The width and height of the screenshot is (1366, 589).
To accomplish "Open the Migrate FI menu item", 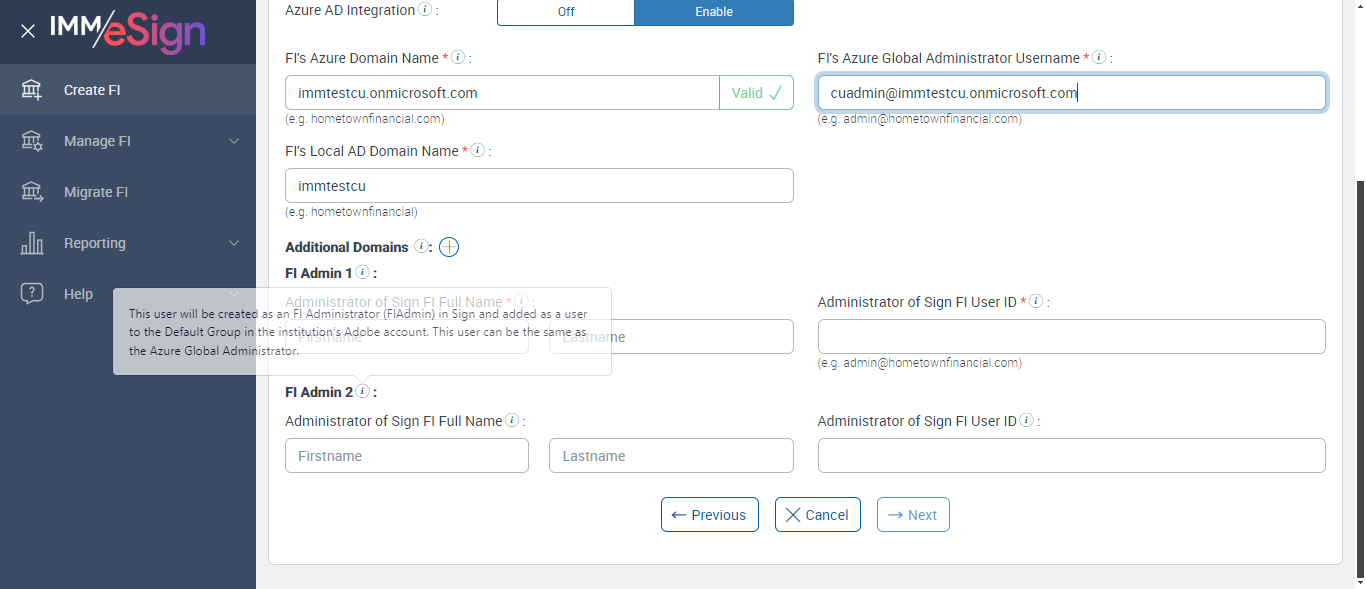I will (96, 192).
